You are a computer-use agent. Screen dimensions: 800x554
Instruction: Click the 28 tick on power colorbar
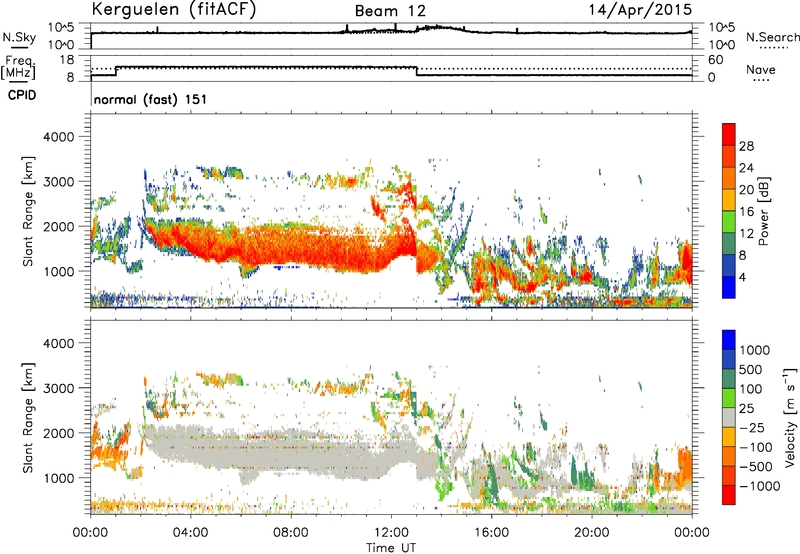pyautogui.click(x=746, y=146)
